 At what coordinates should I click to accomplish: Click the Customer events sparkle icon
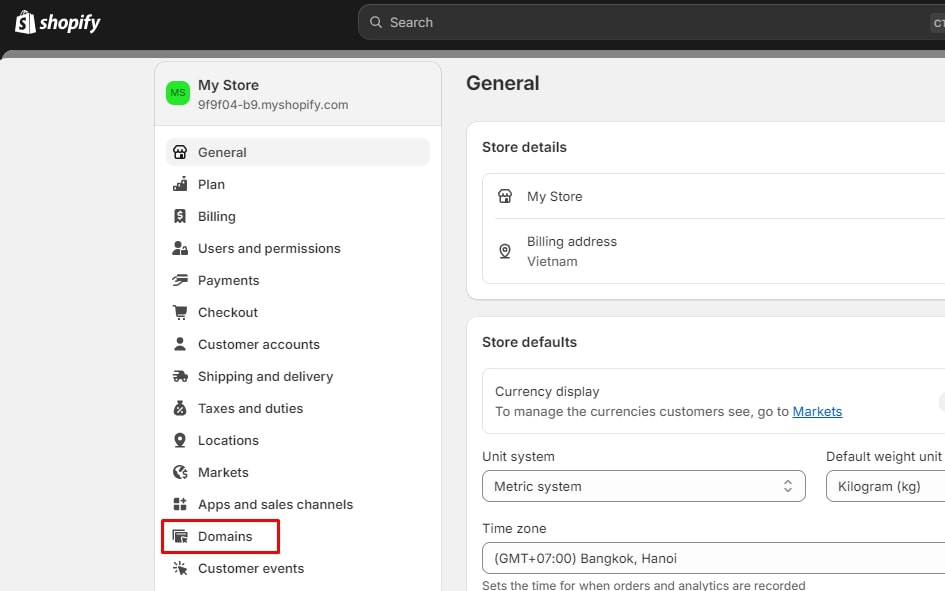(180, 568)
